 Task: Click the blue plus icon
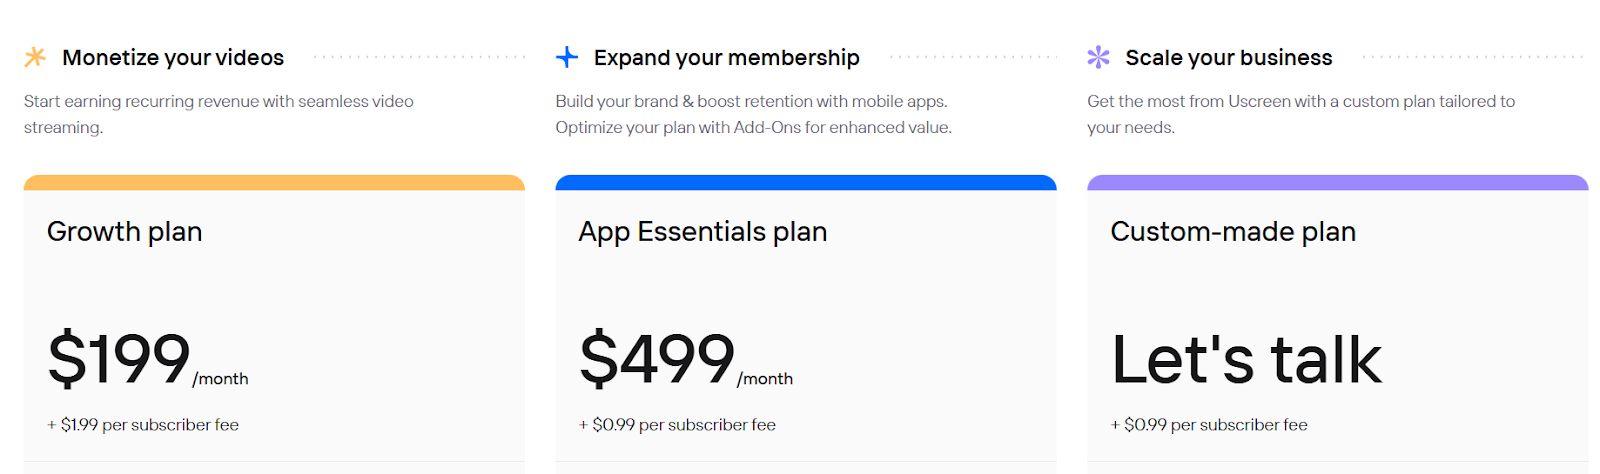[567, 57]
